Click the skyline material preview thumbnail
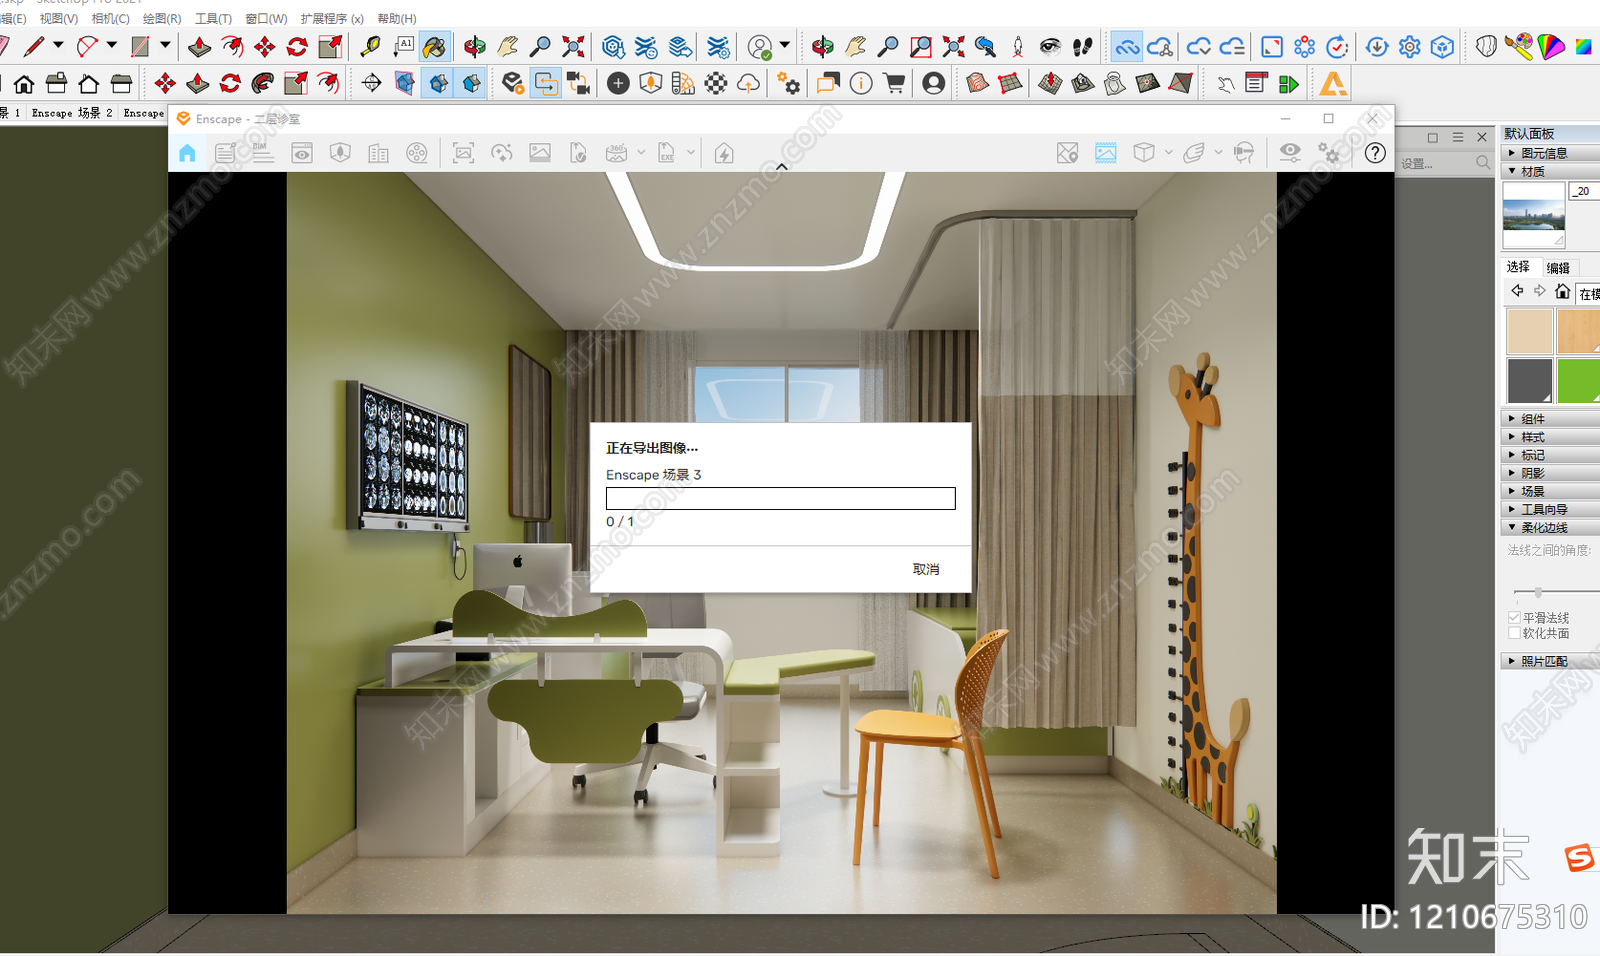The image size is (1600, 956). click(x=1534, y=215)
